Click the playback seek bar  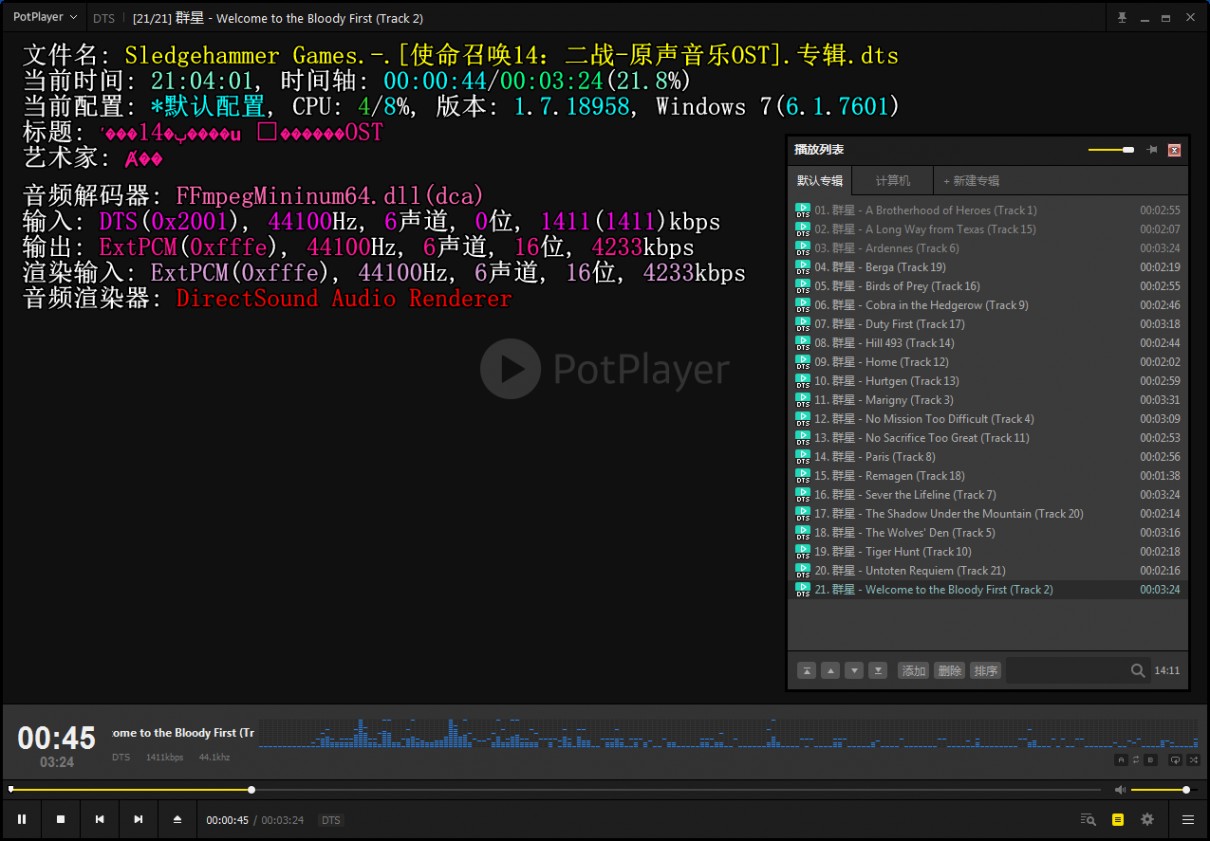[x=555, y=790]
